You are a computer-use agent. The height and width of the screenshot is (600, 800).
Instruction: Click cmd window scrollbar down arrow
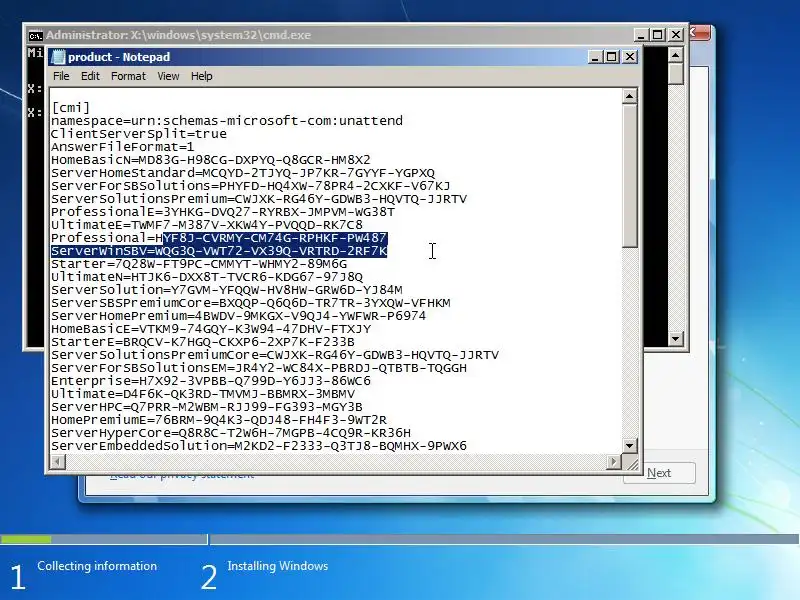(676, 338)
